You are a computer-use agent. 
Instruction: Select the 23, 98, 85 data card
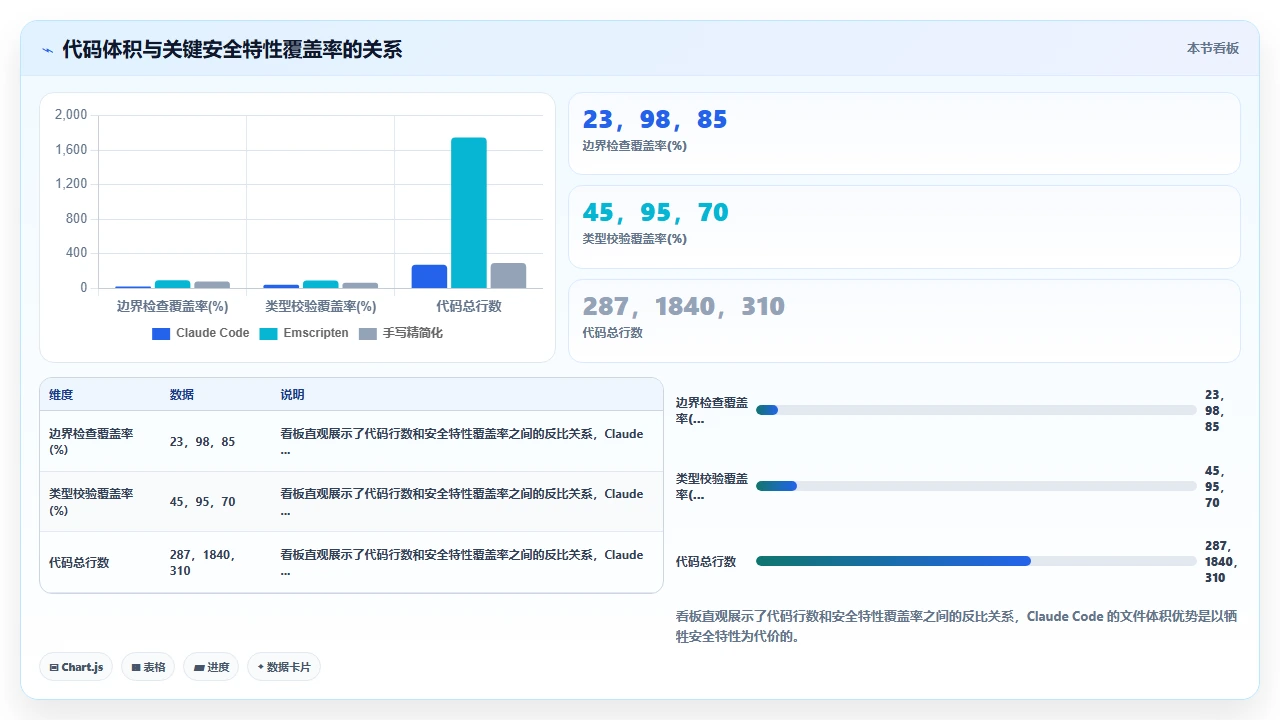coord(904,133)
